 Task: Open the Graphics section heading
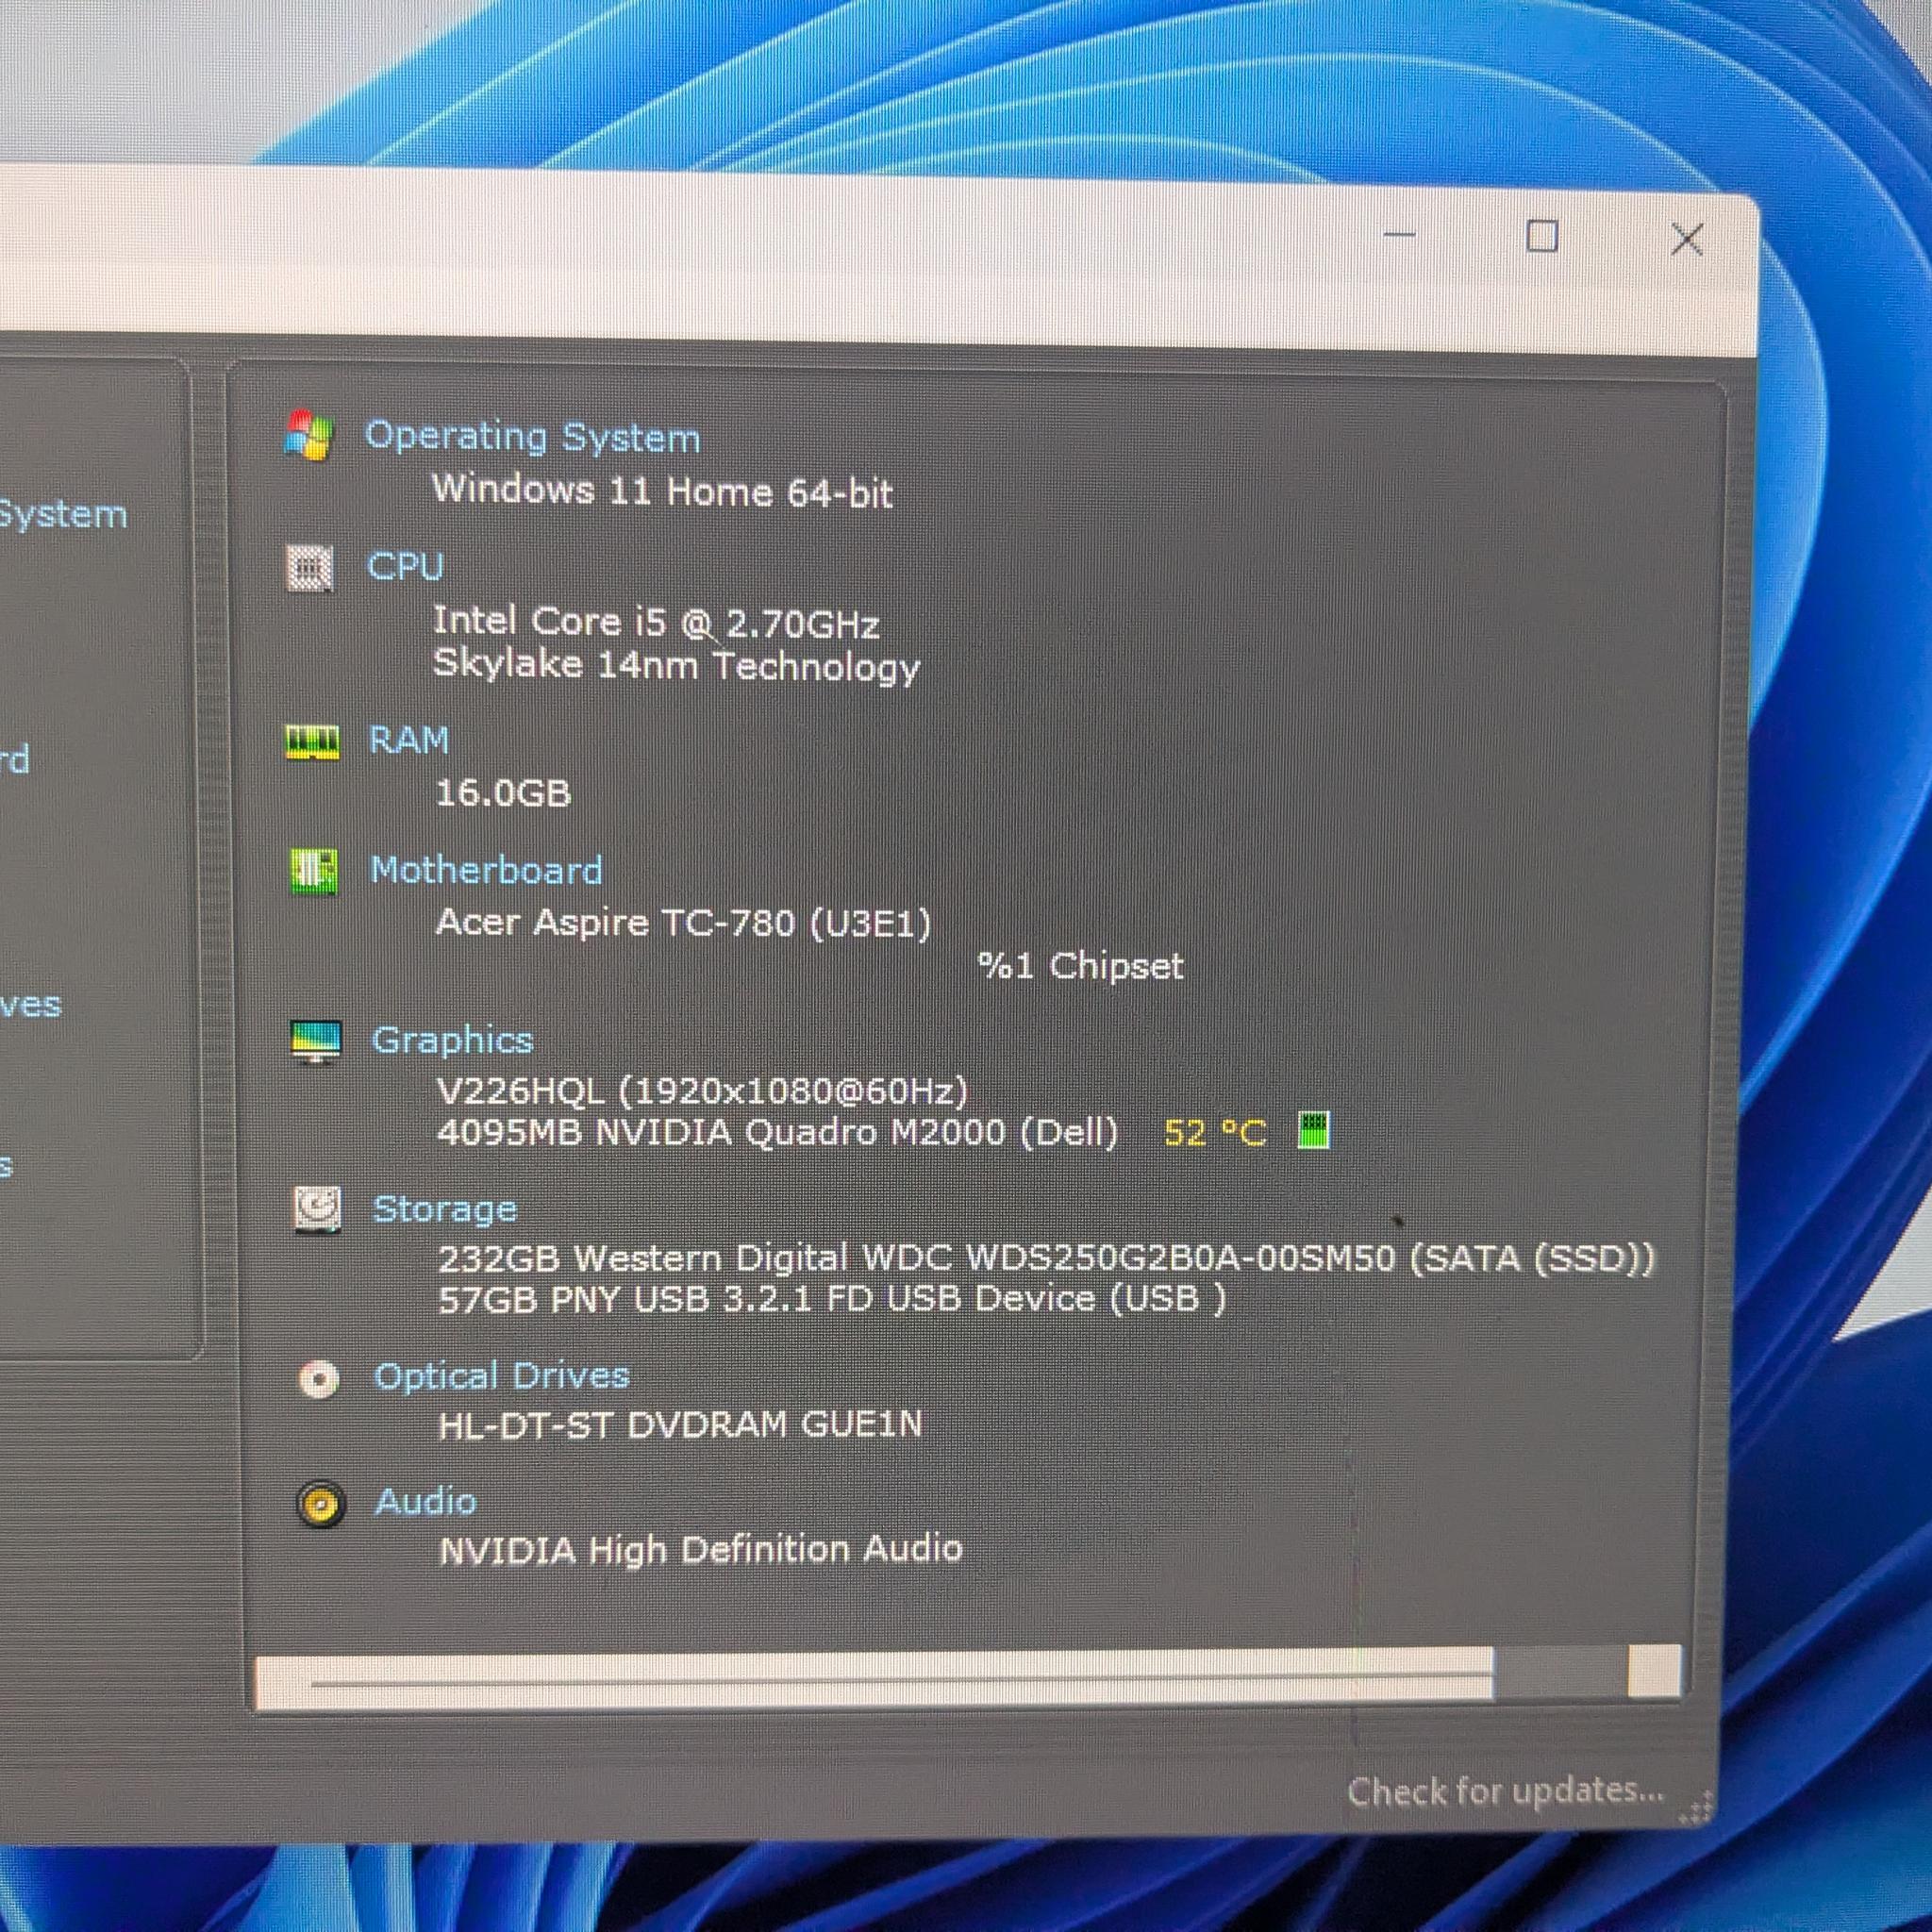[452, 1041]
